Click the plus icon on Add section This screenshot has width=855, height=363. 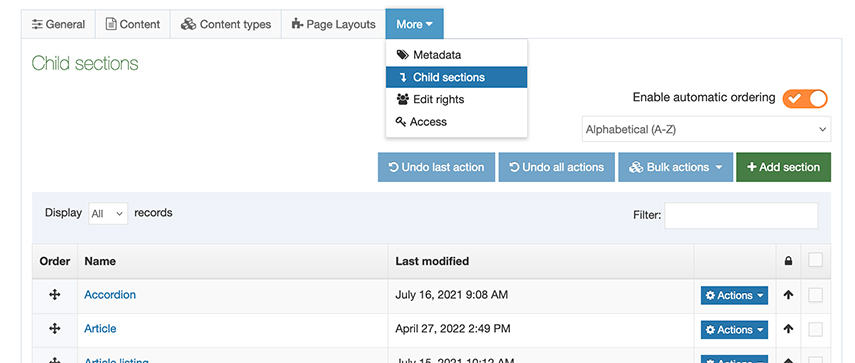[751, 167]
